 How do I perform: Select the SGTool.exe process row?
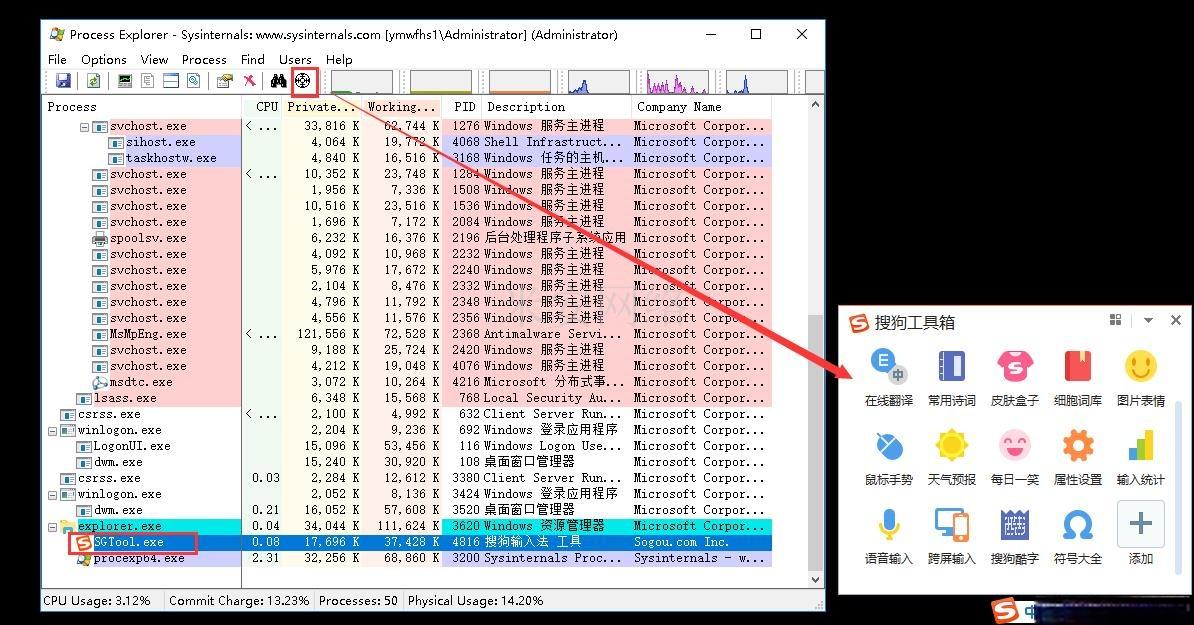coord(407,542)
